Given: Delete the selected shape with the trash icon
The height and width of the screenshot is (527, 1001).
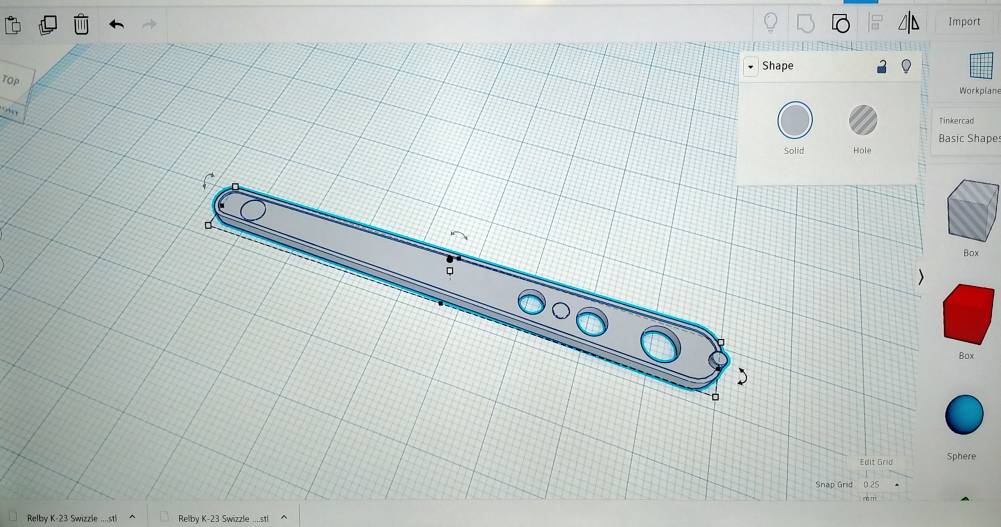Looking at the screenshot, I should (x=81, y=25).
